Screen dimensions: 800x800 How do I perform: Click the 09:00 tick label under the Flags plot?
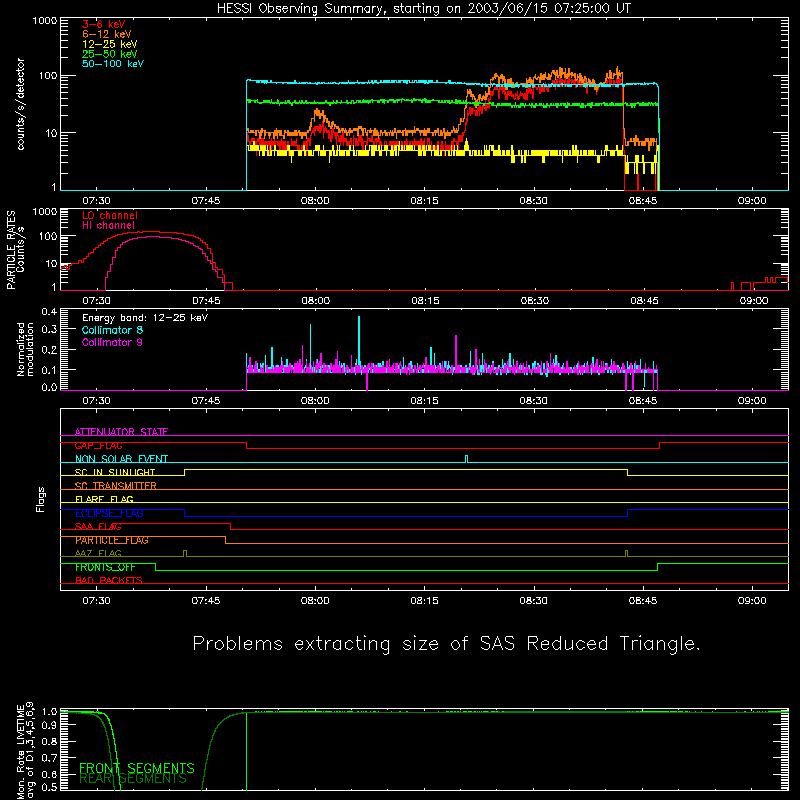point(752,601)
